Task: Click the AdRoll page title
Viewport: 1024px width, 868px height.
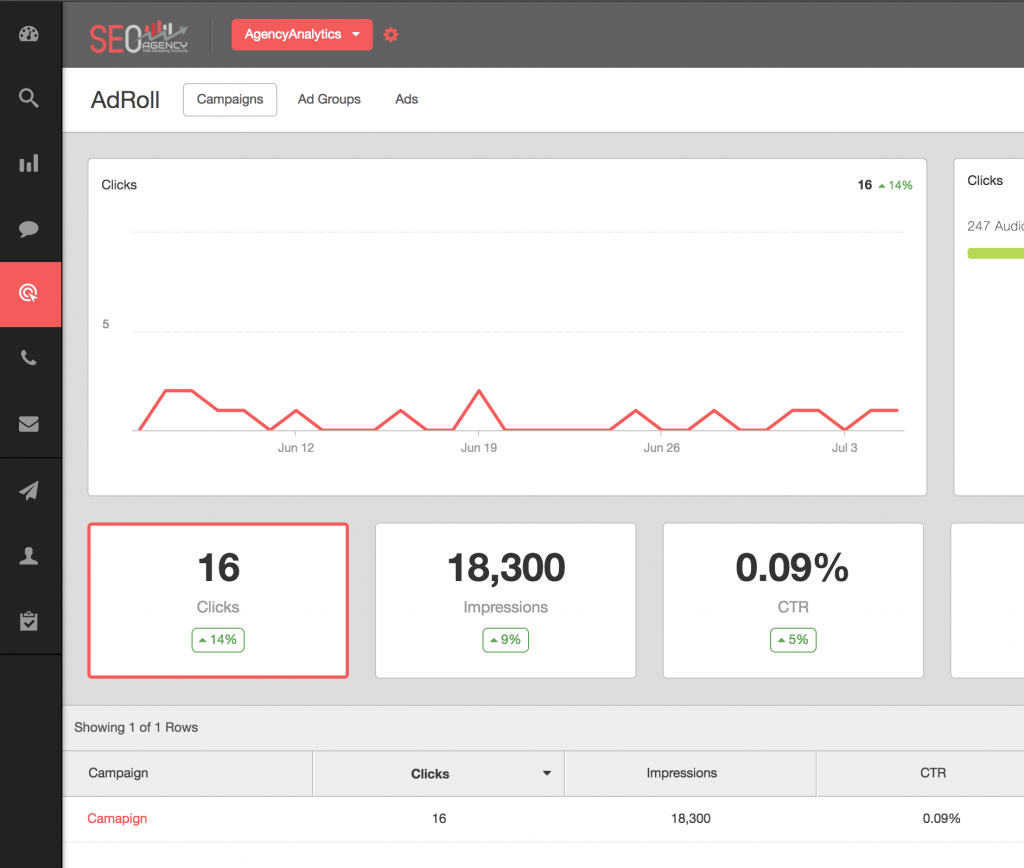Action: click(x=125, y=100)
